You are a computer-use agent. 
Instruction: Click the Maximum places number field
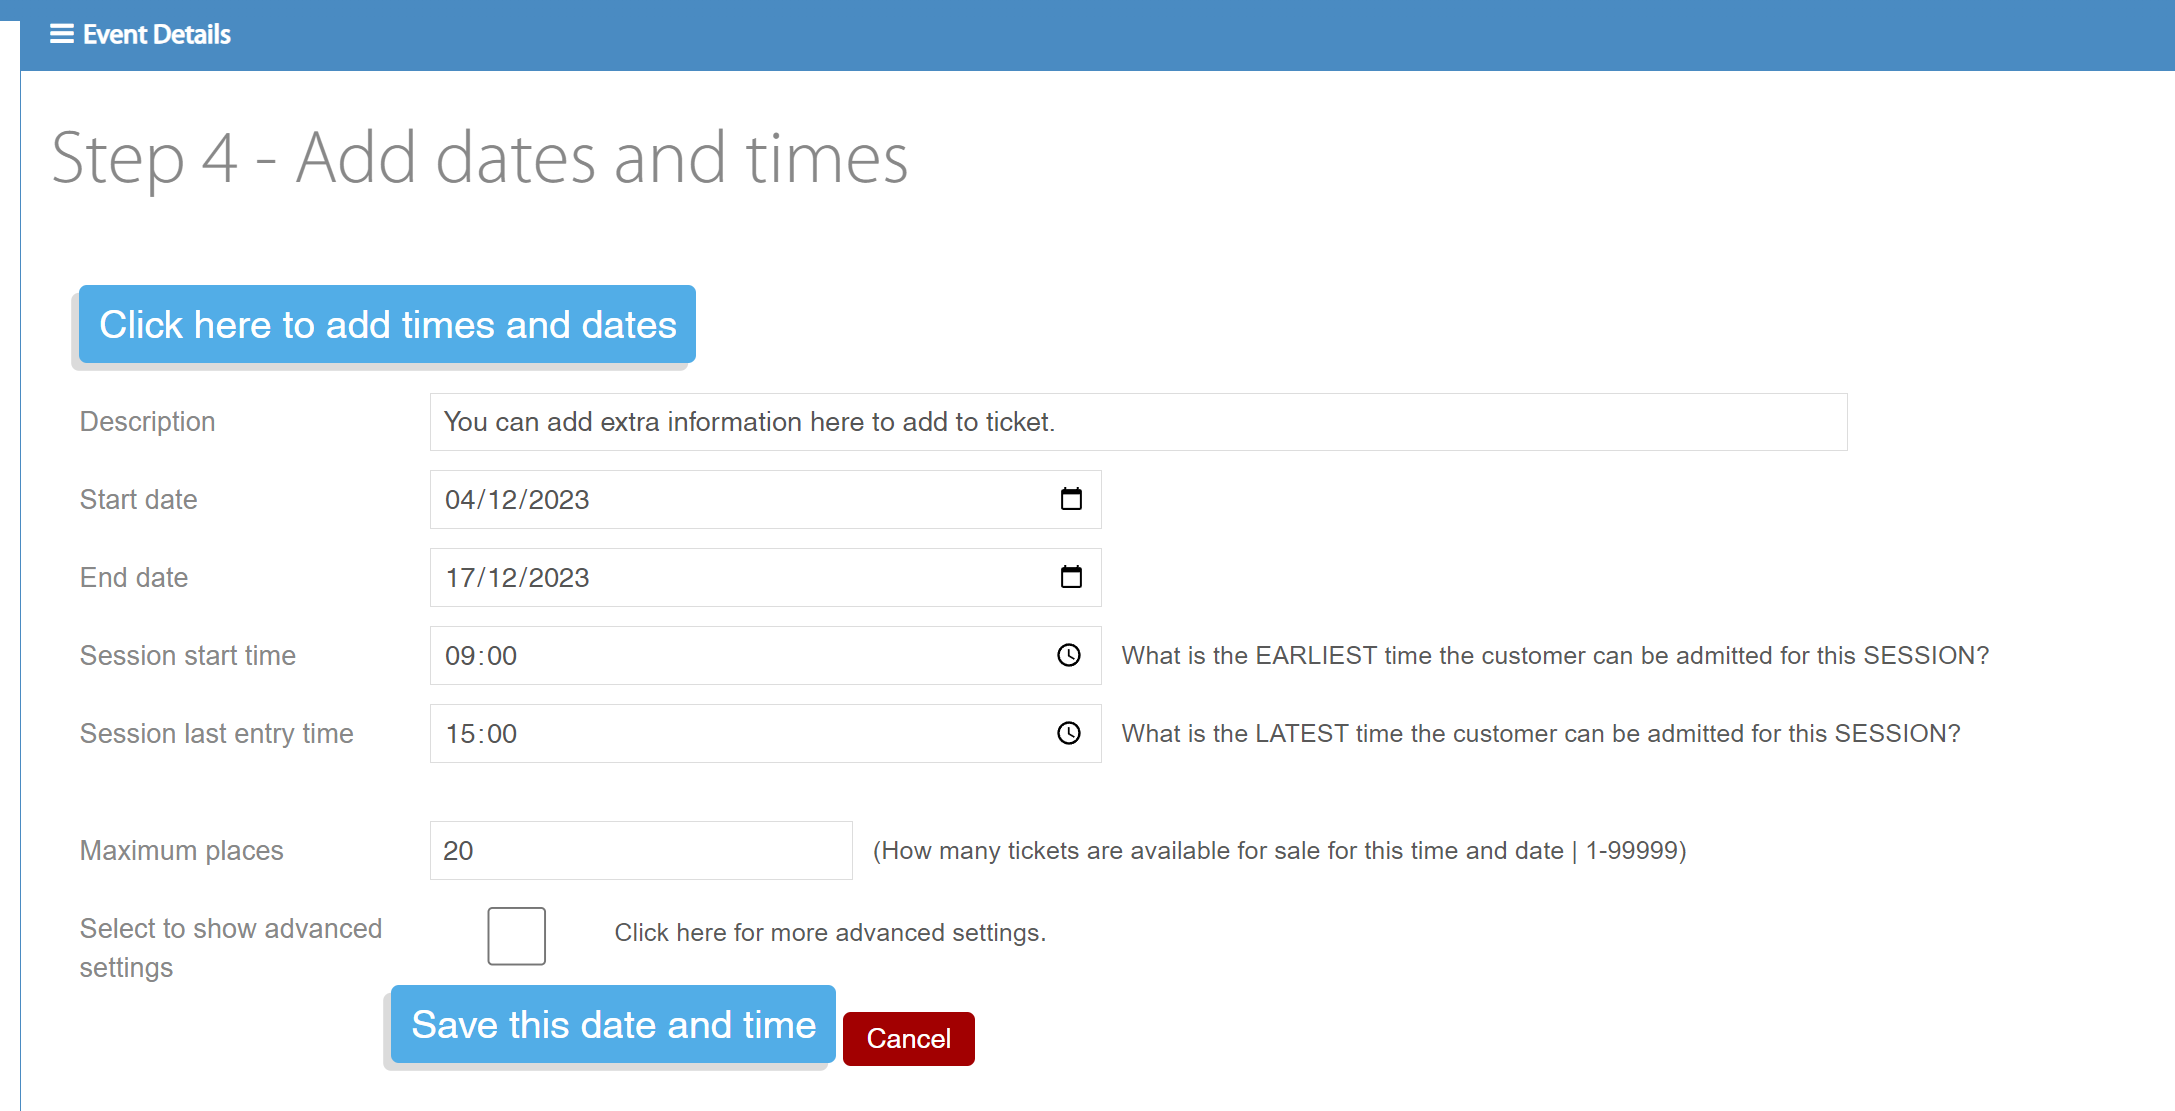click(640, 851)
